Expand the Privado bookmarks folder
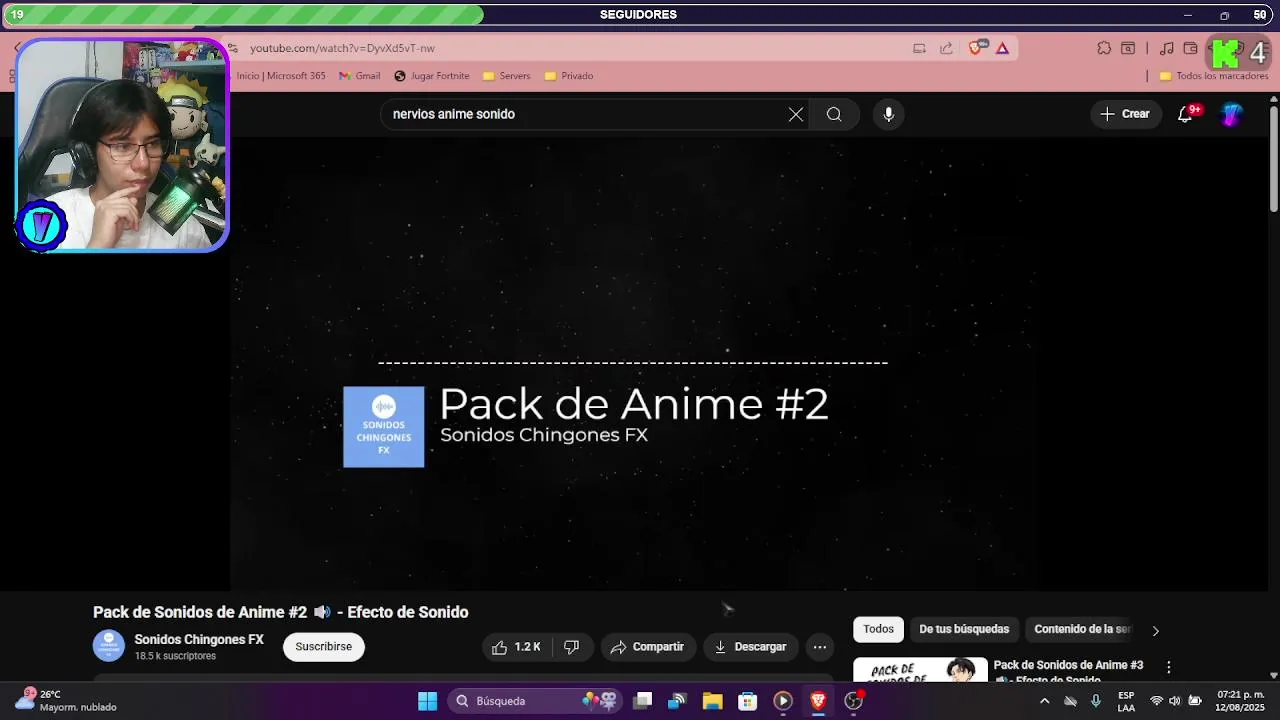 pos(569,76)
